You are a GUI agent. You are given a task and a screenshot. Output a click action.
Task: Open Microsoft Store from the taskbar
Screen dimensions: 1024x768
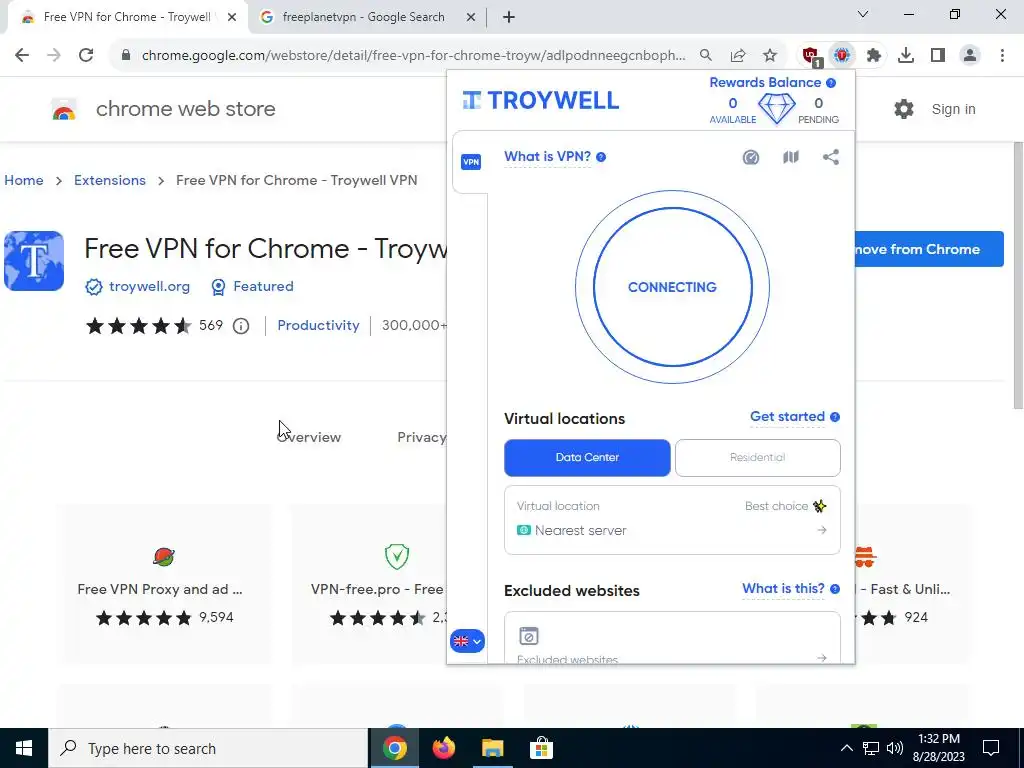pos(541,748)
